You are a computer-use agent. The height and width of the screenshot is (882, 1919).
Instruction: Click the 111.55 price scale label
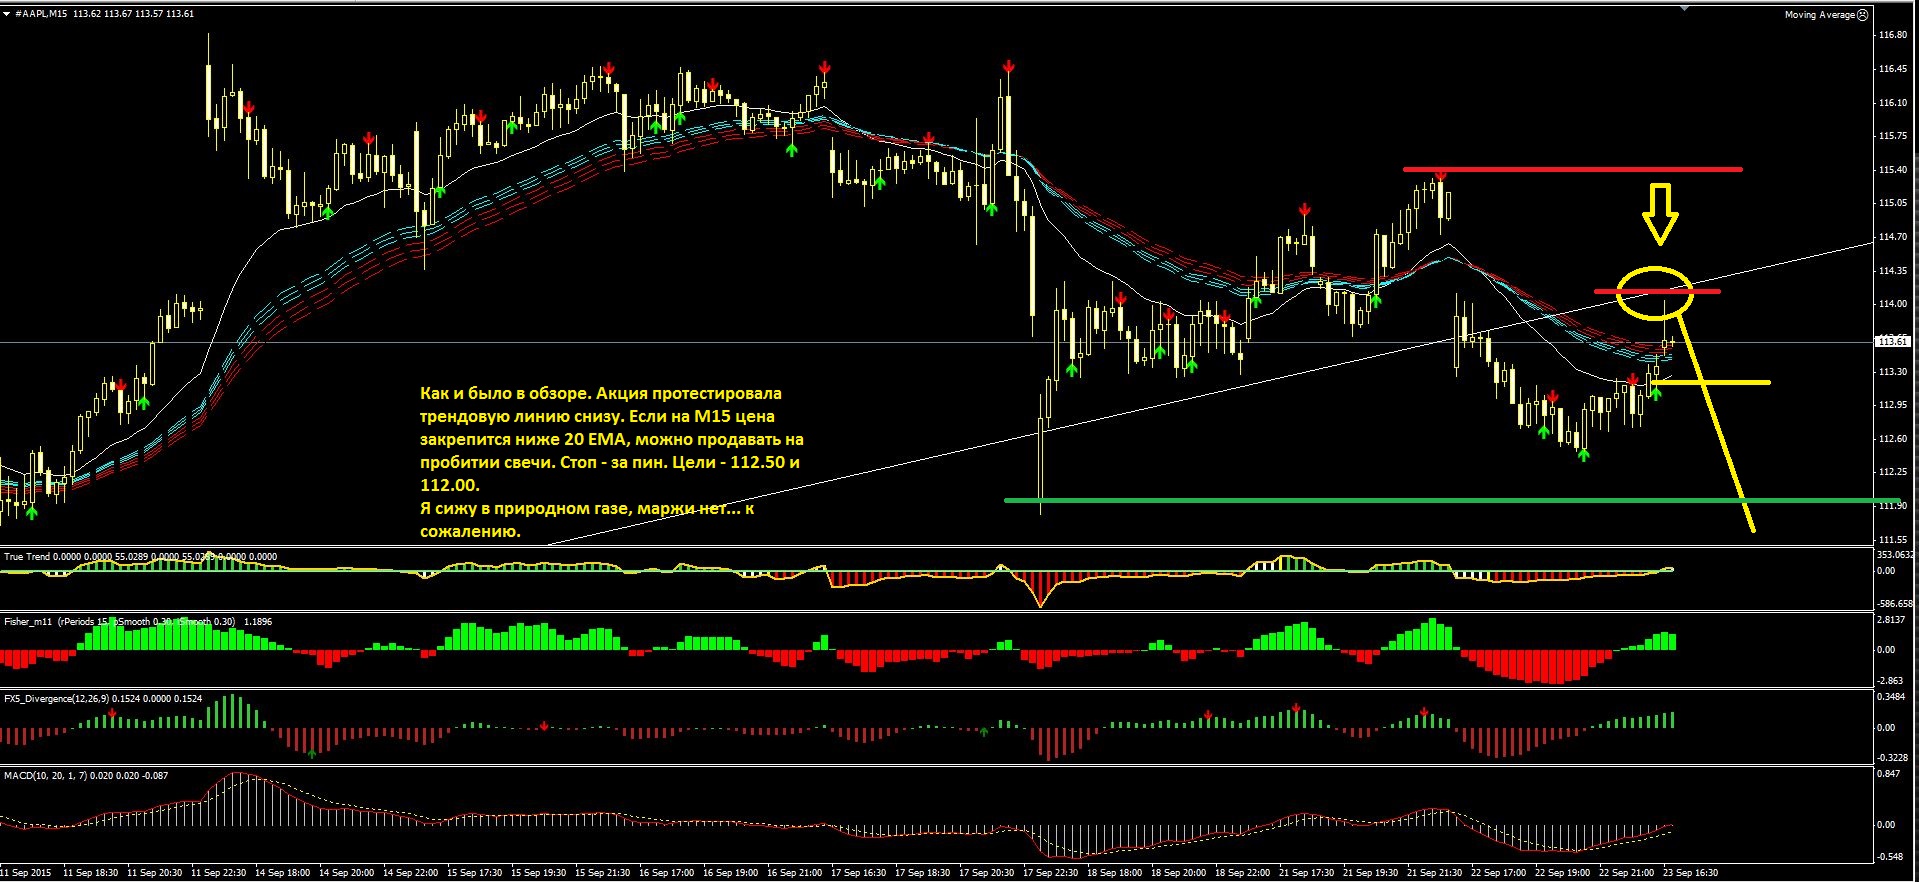[1893, 540]
